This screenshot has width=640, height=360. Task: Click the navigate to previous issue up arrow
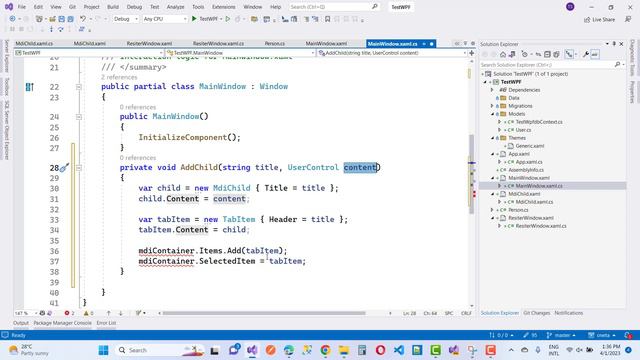[x=109, y=313]
